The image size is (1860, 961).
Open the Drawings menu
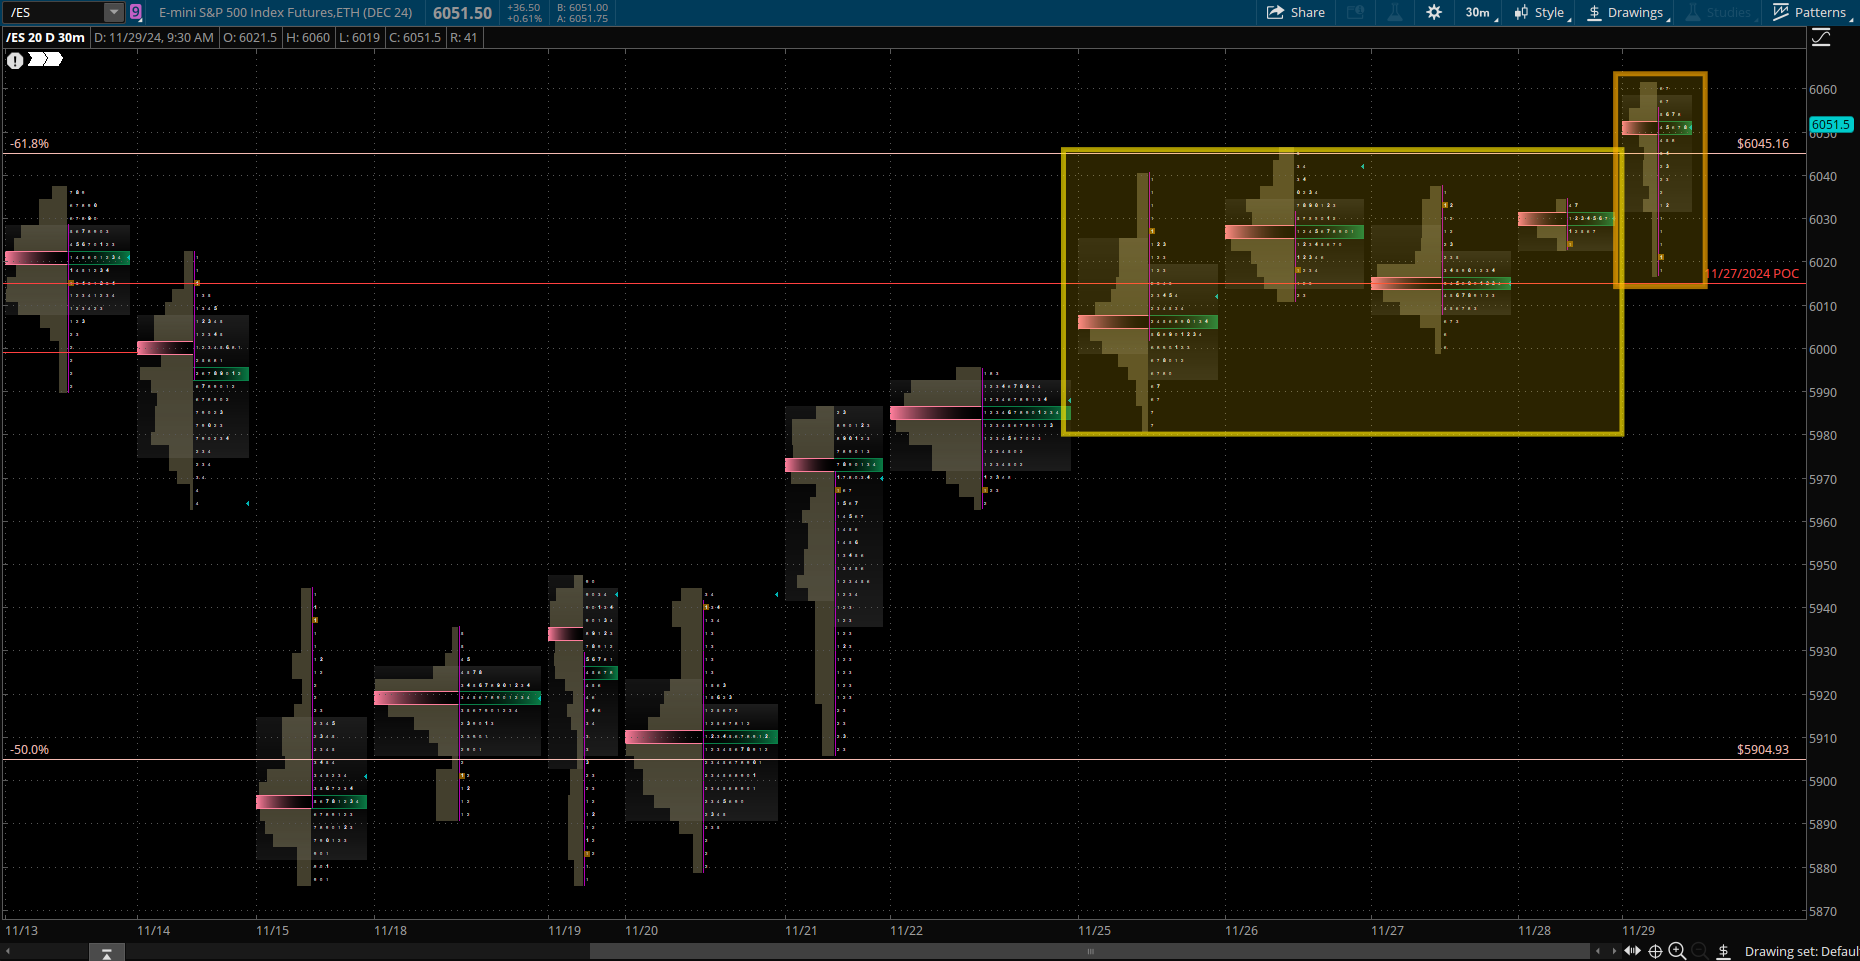click(x=1628, y=12)
